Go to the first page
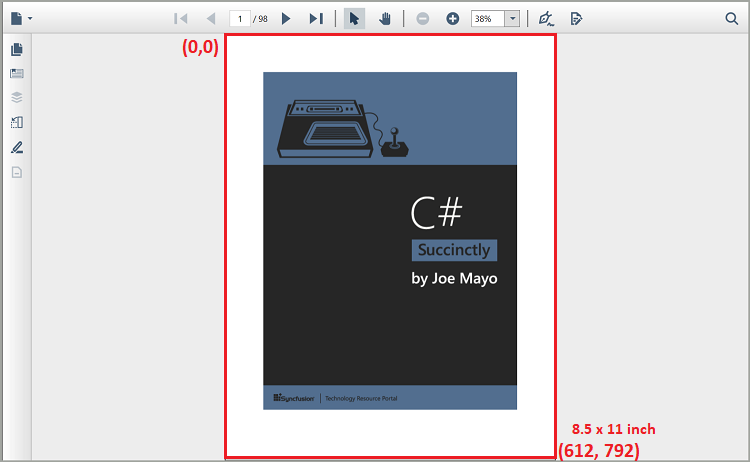The width and height of the screenshot is (750, 462). click(180, 18)
